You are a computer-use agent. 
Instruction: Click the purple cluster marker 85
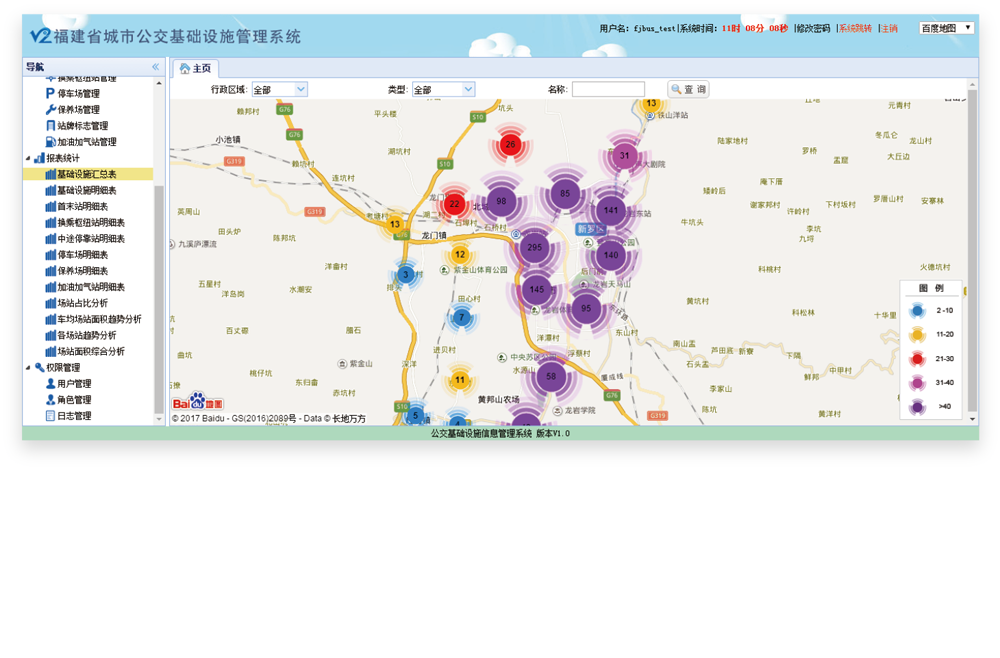click(565, 194)
